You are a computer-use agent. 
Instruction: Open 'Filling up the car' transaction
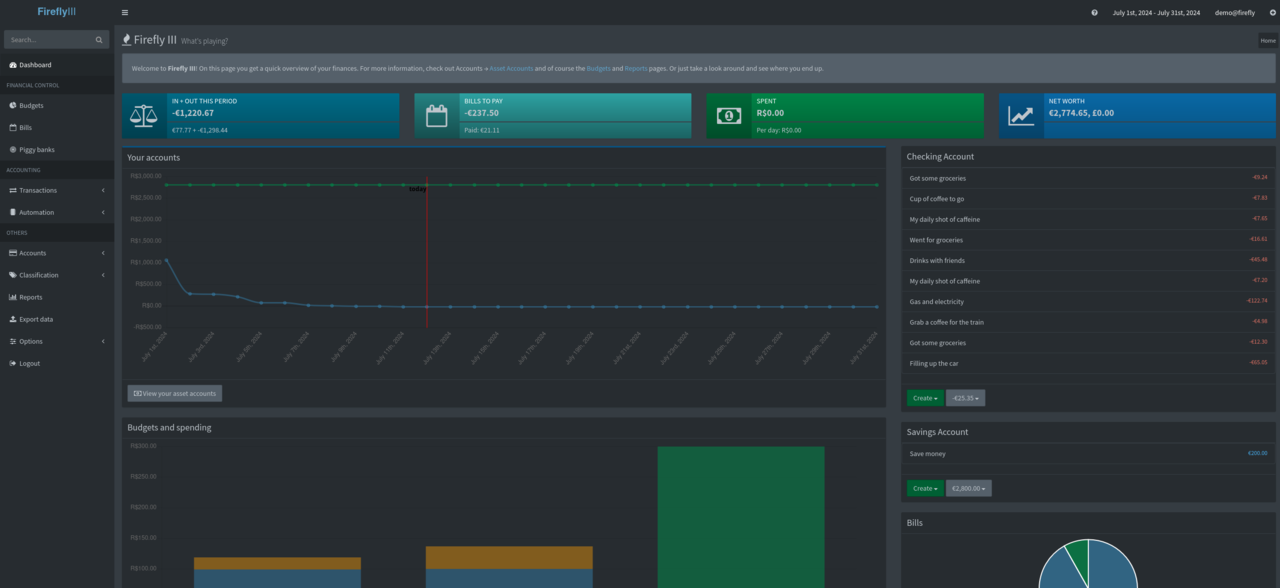tap(934, 363)
